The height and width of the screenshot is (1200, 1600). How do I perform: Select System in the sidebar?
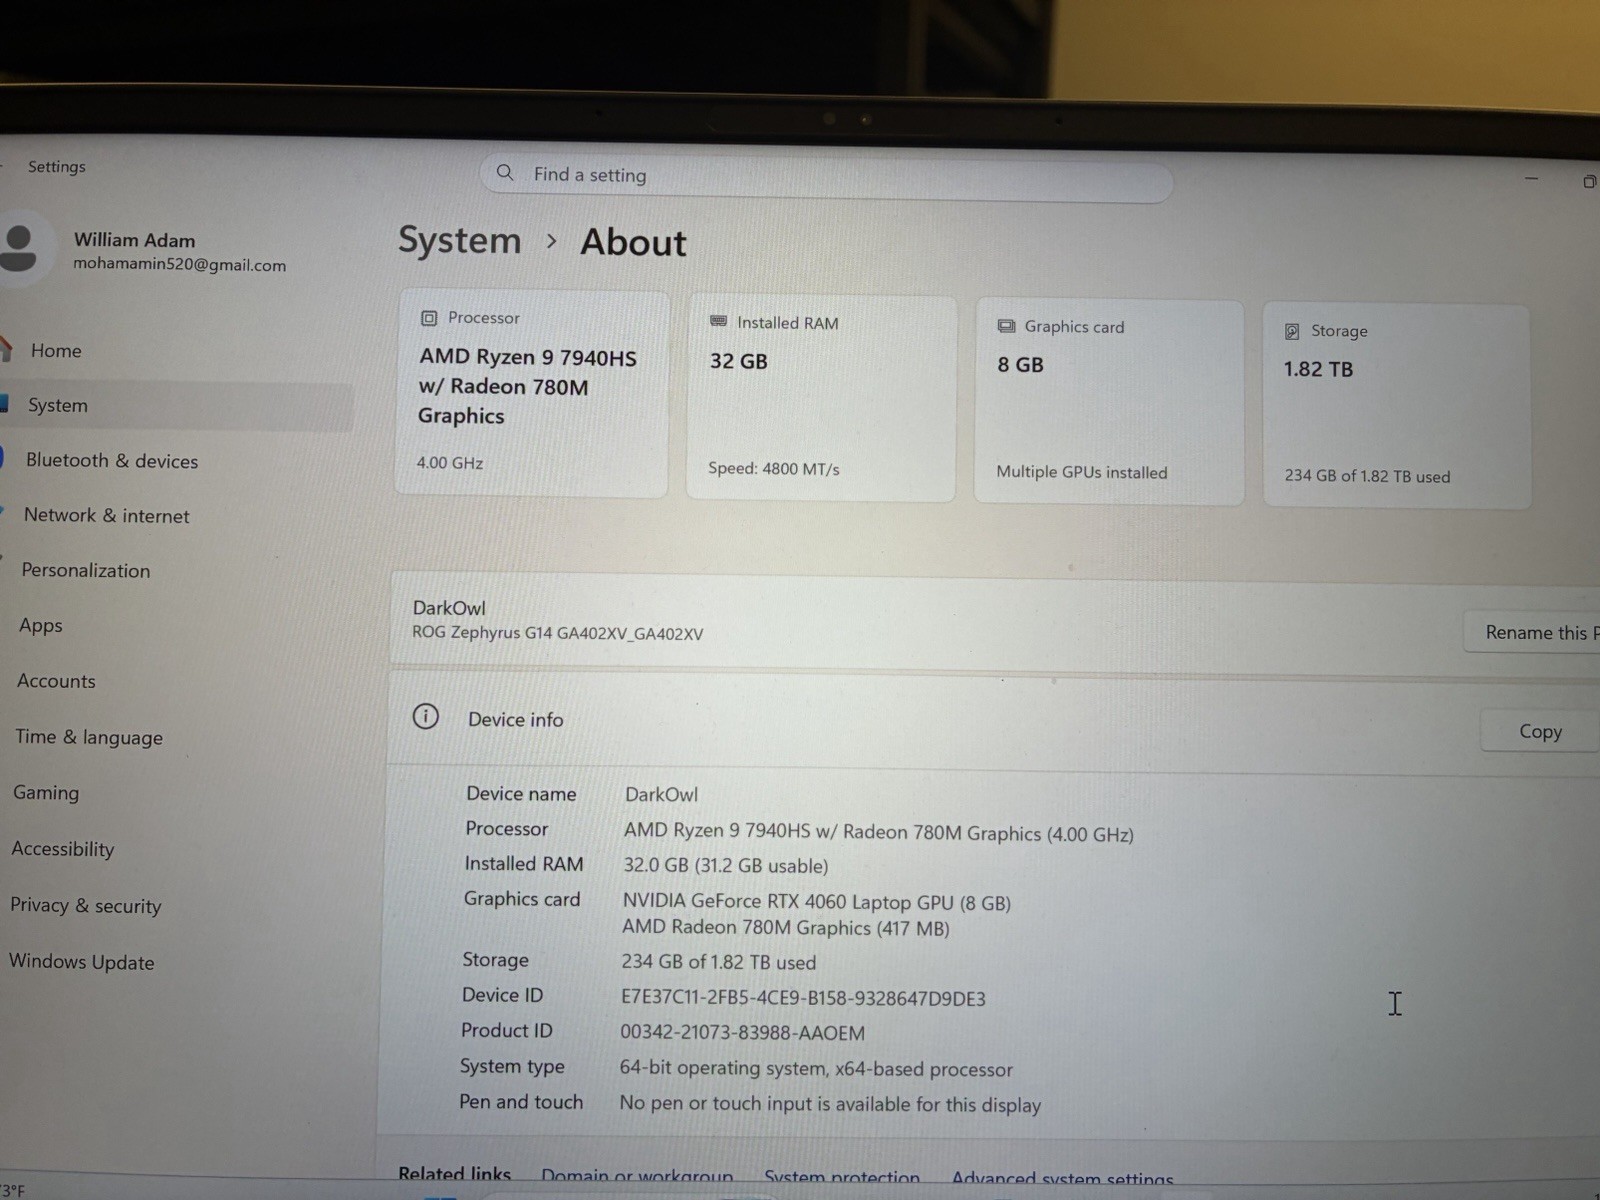[x=175, y=405]
